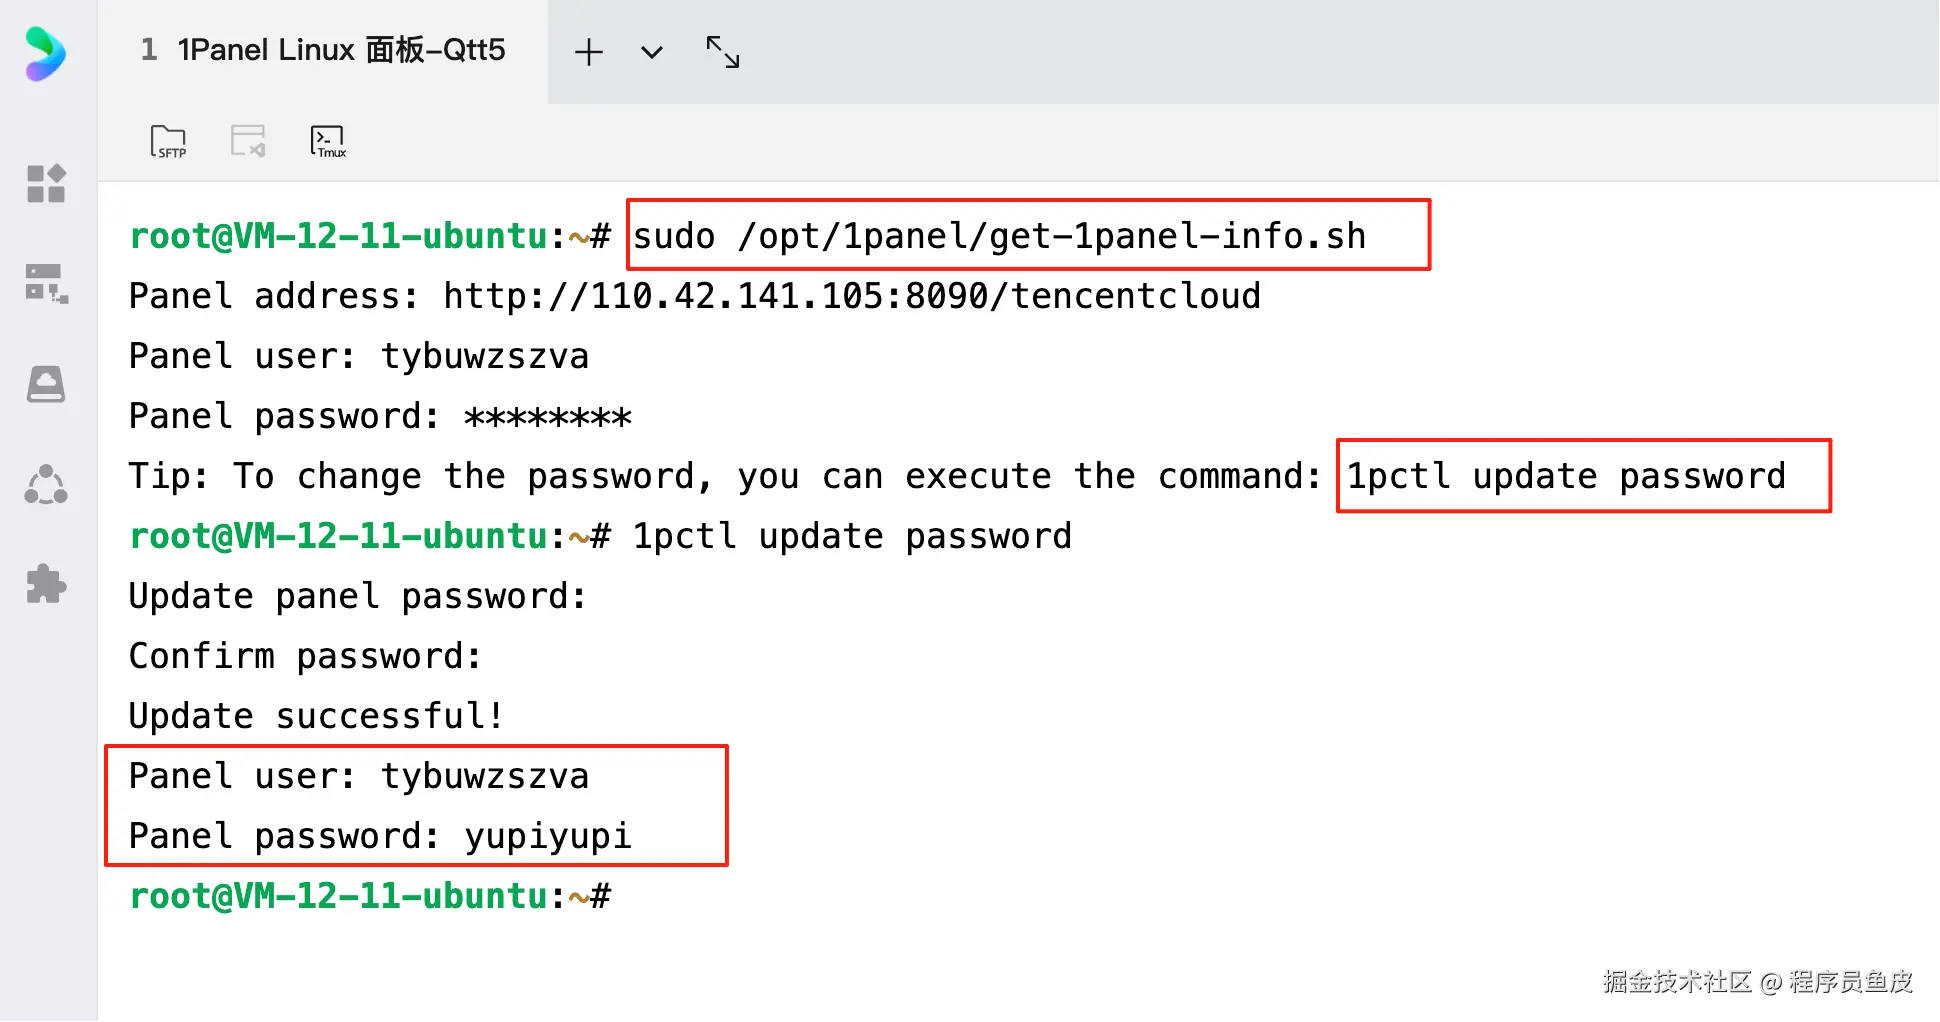Open the three-node cluster sidebar icon
The height and width of the screenshot is (1022, 1940).
(46, 485)
